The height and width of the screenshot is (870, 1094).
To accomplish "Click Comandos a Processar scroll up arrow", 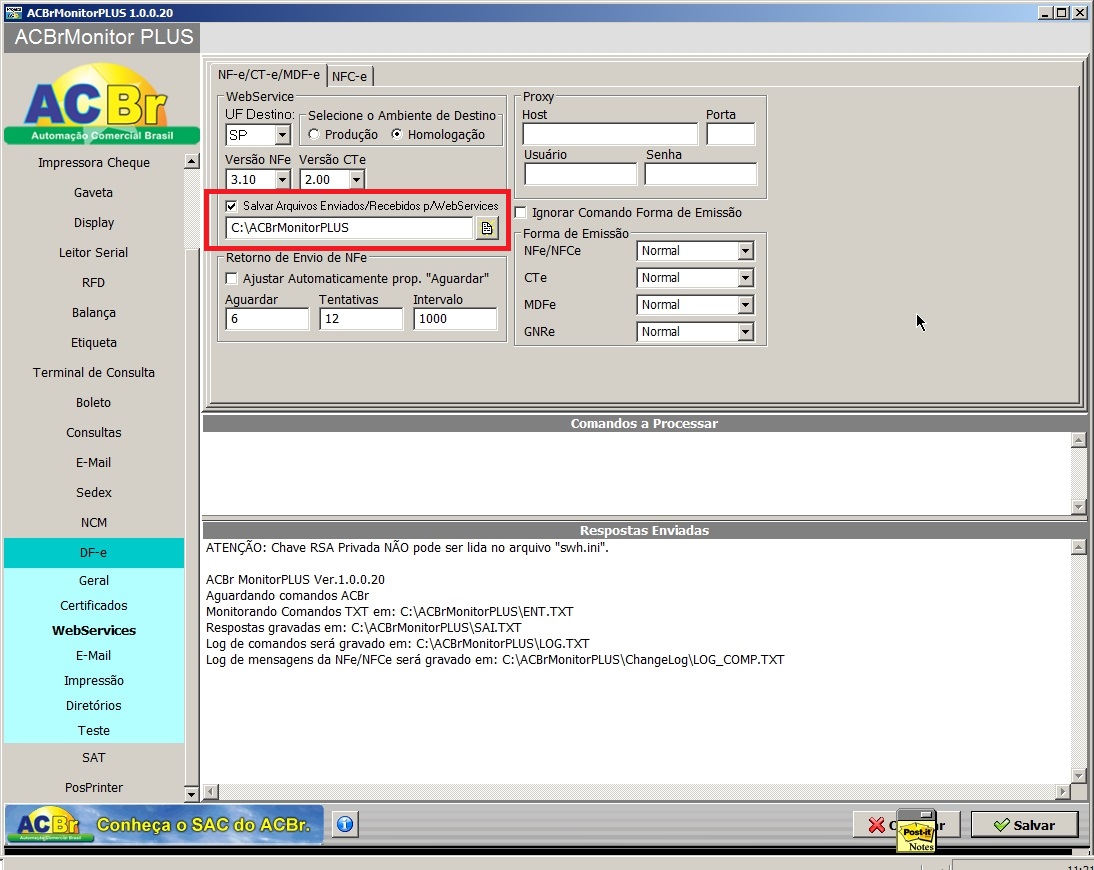I will coord(1079,440).
